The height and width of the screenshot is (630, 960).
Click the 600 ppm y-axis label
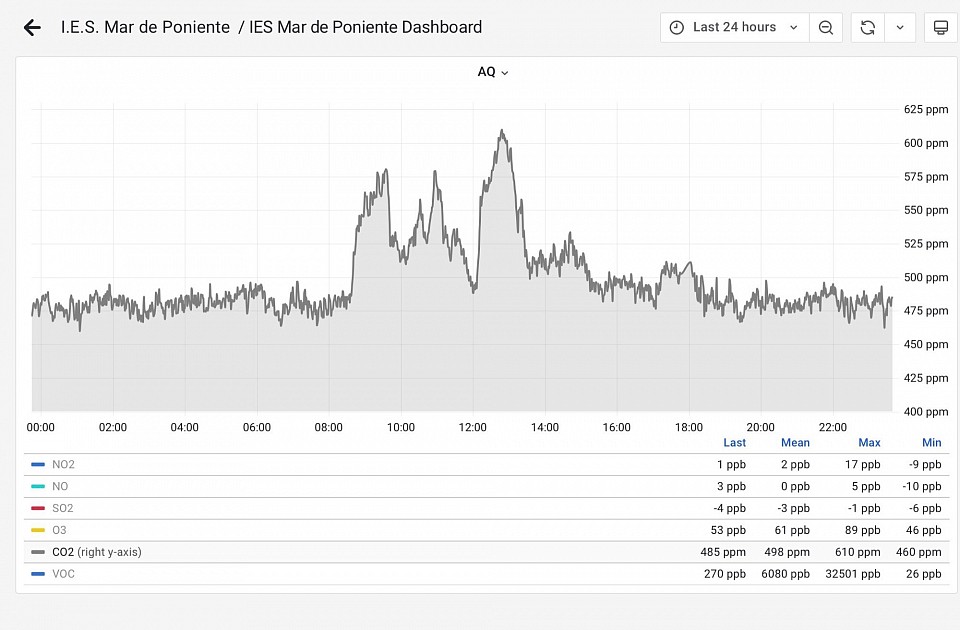click(x=926, y=143)
